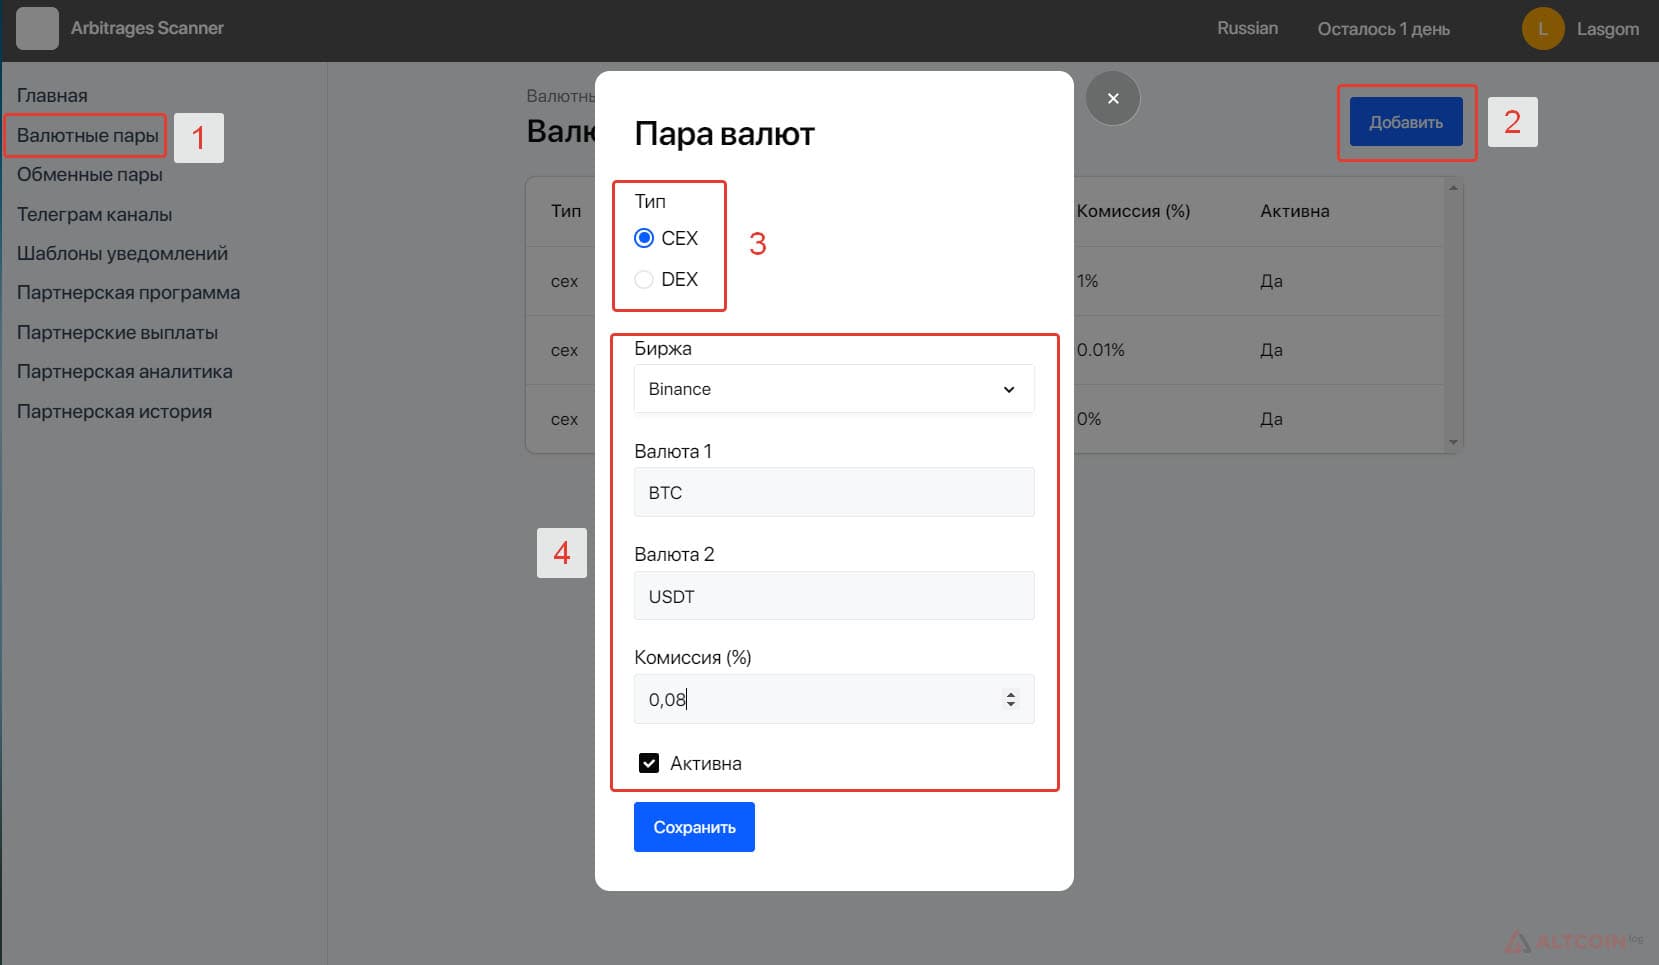Save the pair with Сохранить
The width and height of the screenshot is (1659, 965).
click(694, 827)
